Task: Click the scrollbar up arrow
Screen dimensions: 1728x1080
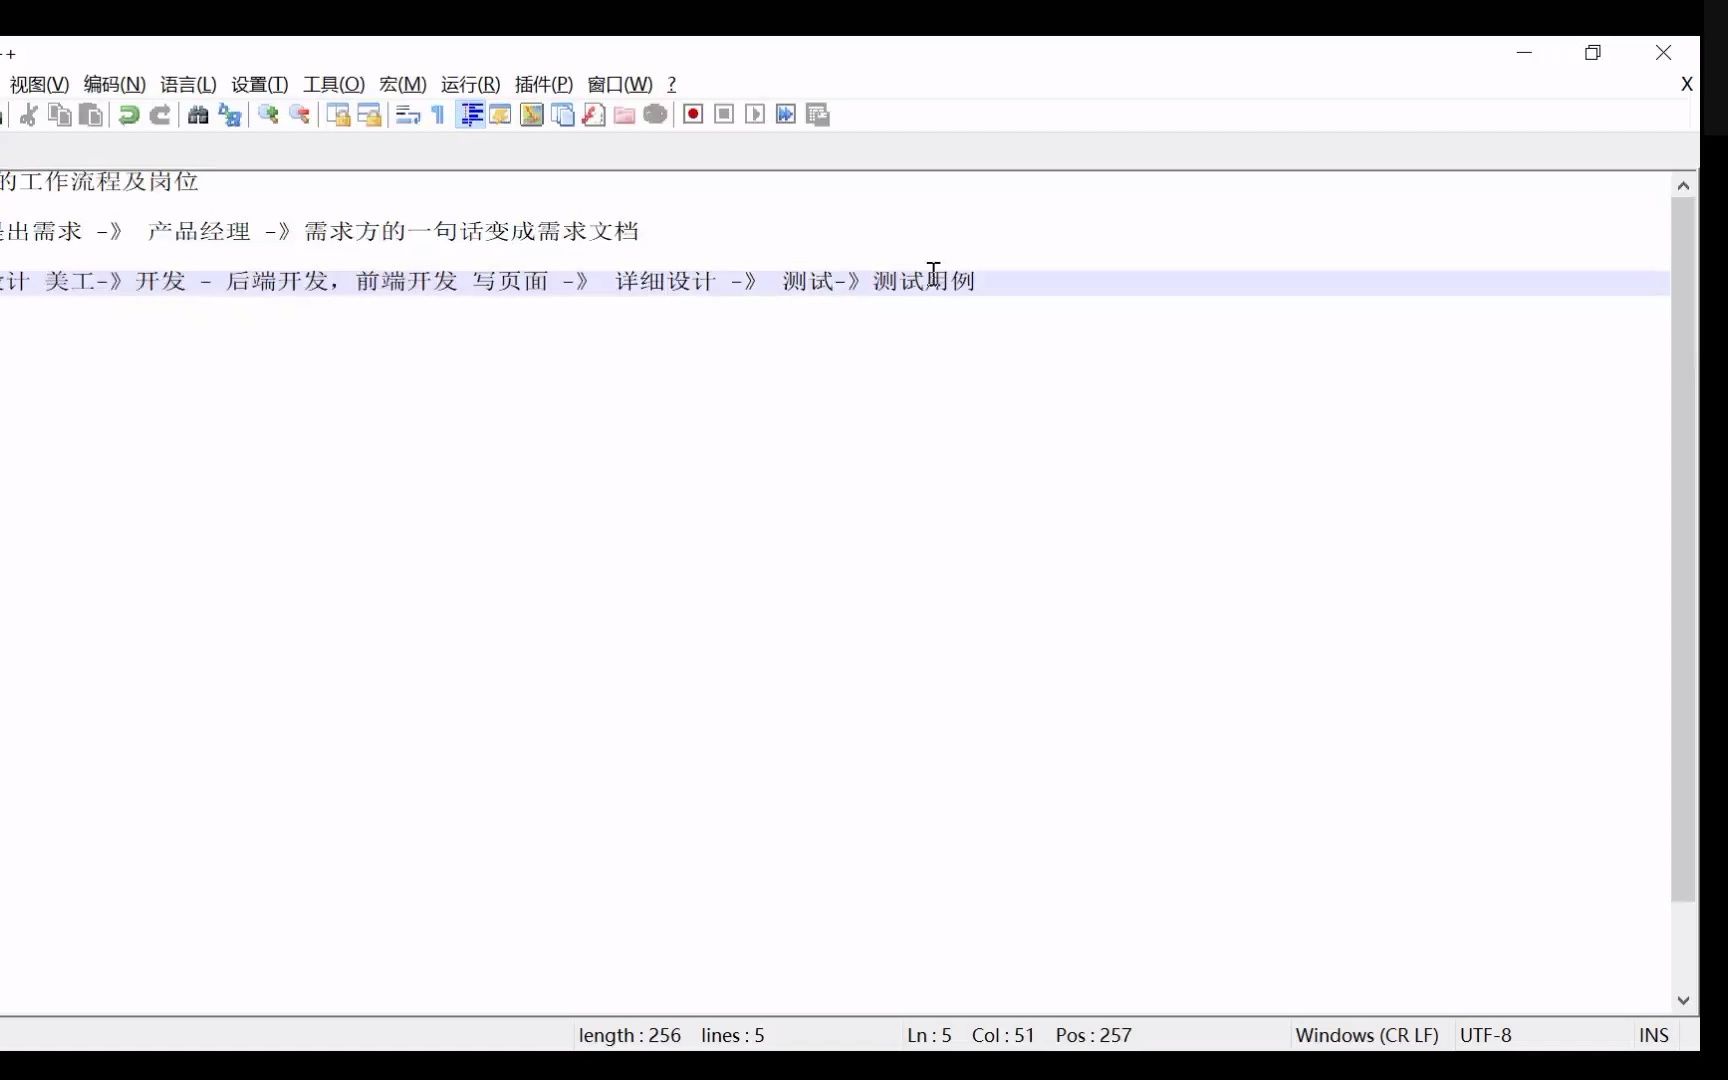Action: click(1683, 186)
